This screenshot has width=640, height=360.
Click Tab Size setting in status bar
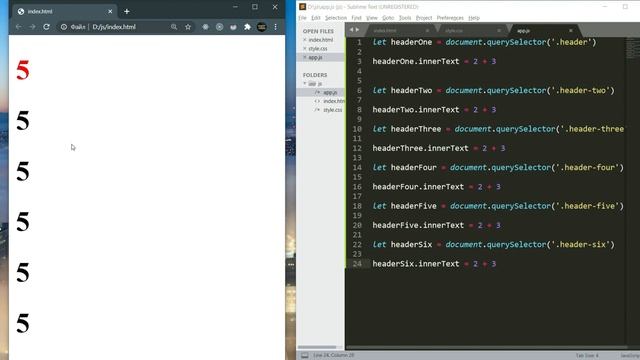pyautogui.click(x=587, y=356)
